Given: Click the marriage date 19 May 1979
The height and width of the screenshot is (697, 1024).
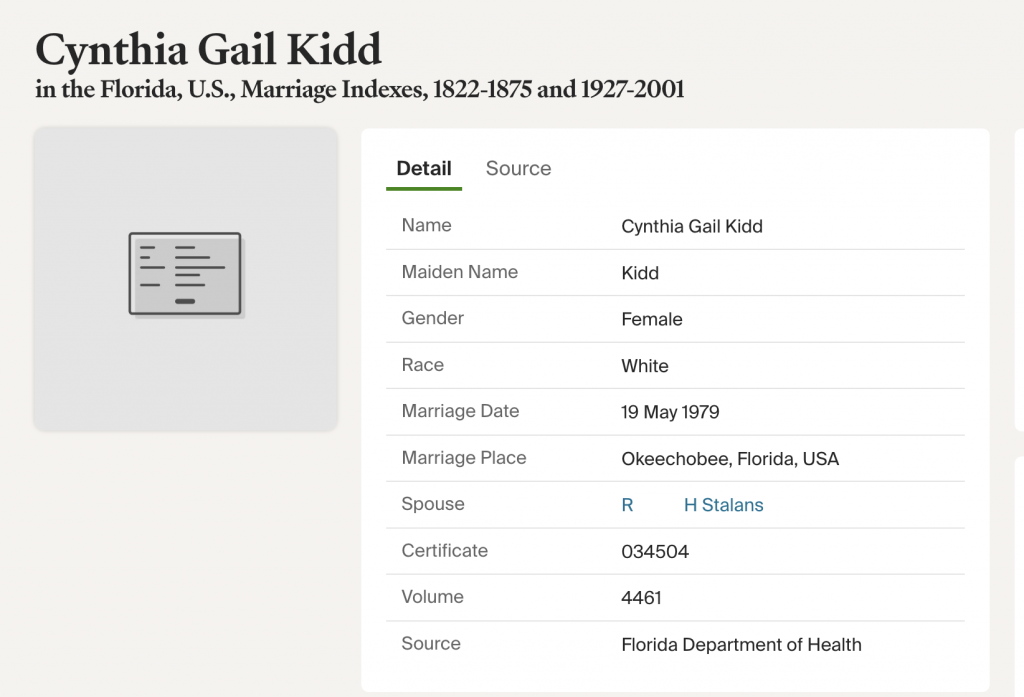Looking at the screenshot, I should click(670, 412).
